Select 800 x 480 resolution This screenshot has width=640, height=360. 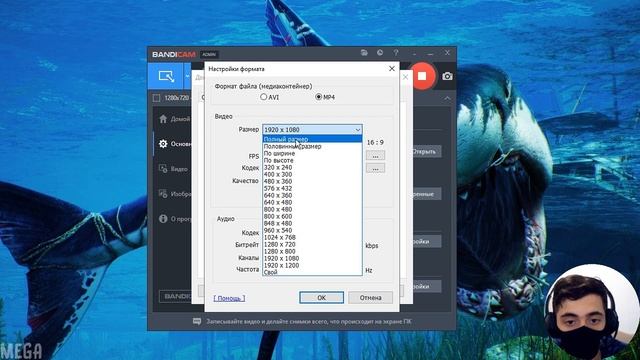tap(312, 209)
